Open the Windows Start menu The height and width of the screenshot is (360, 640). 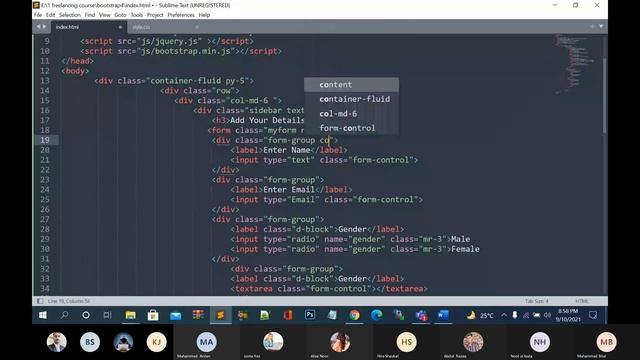coord(42,315)
